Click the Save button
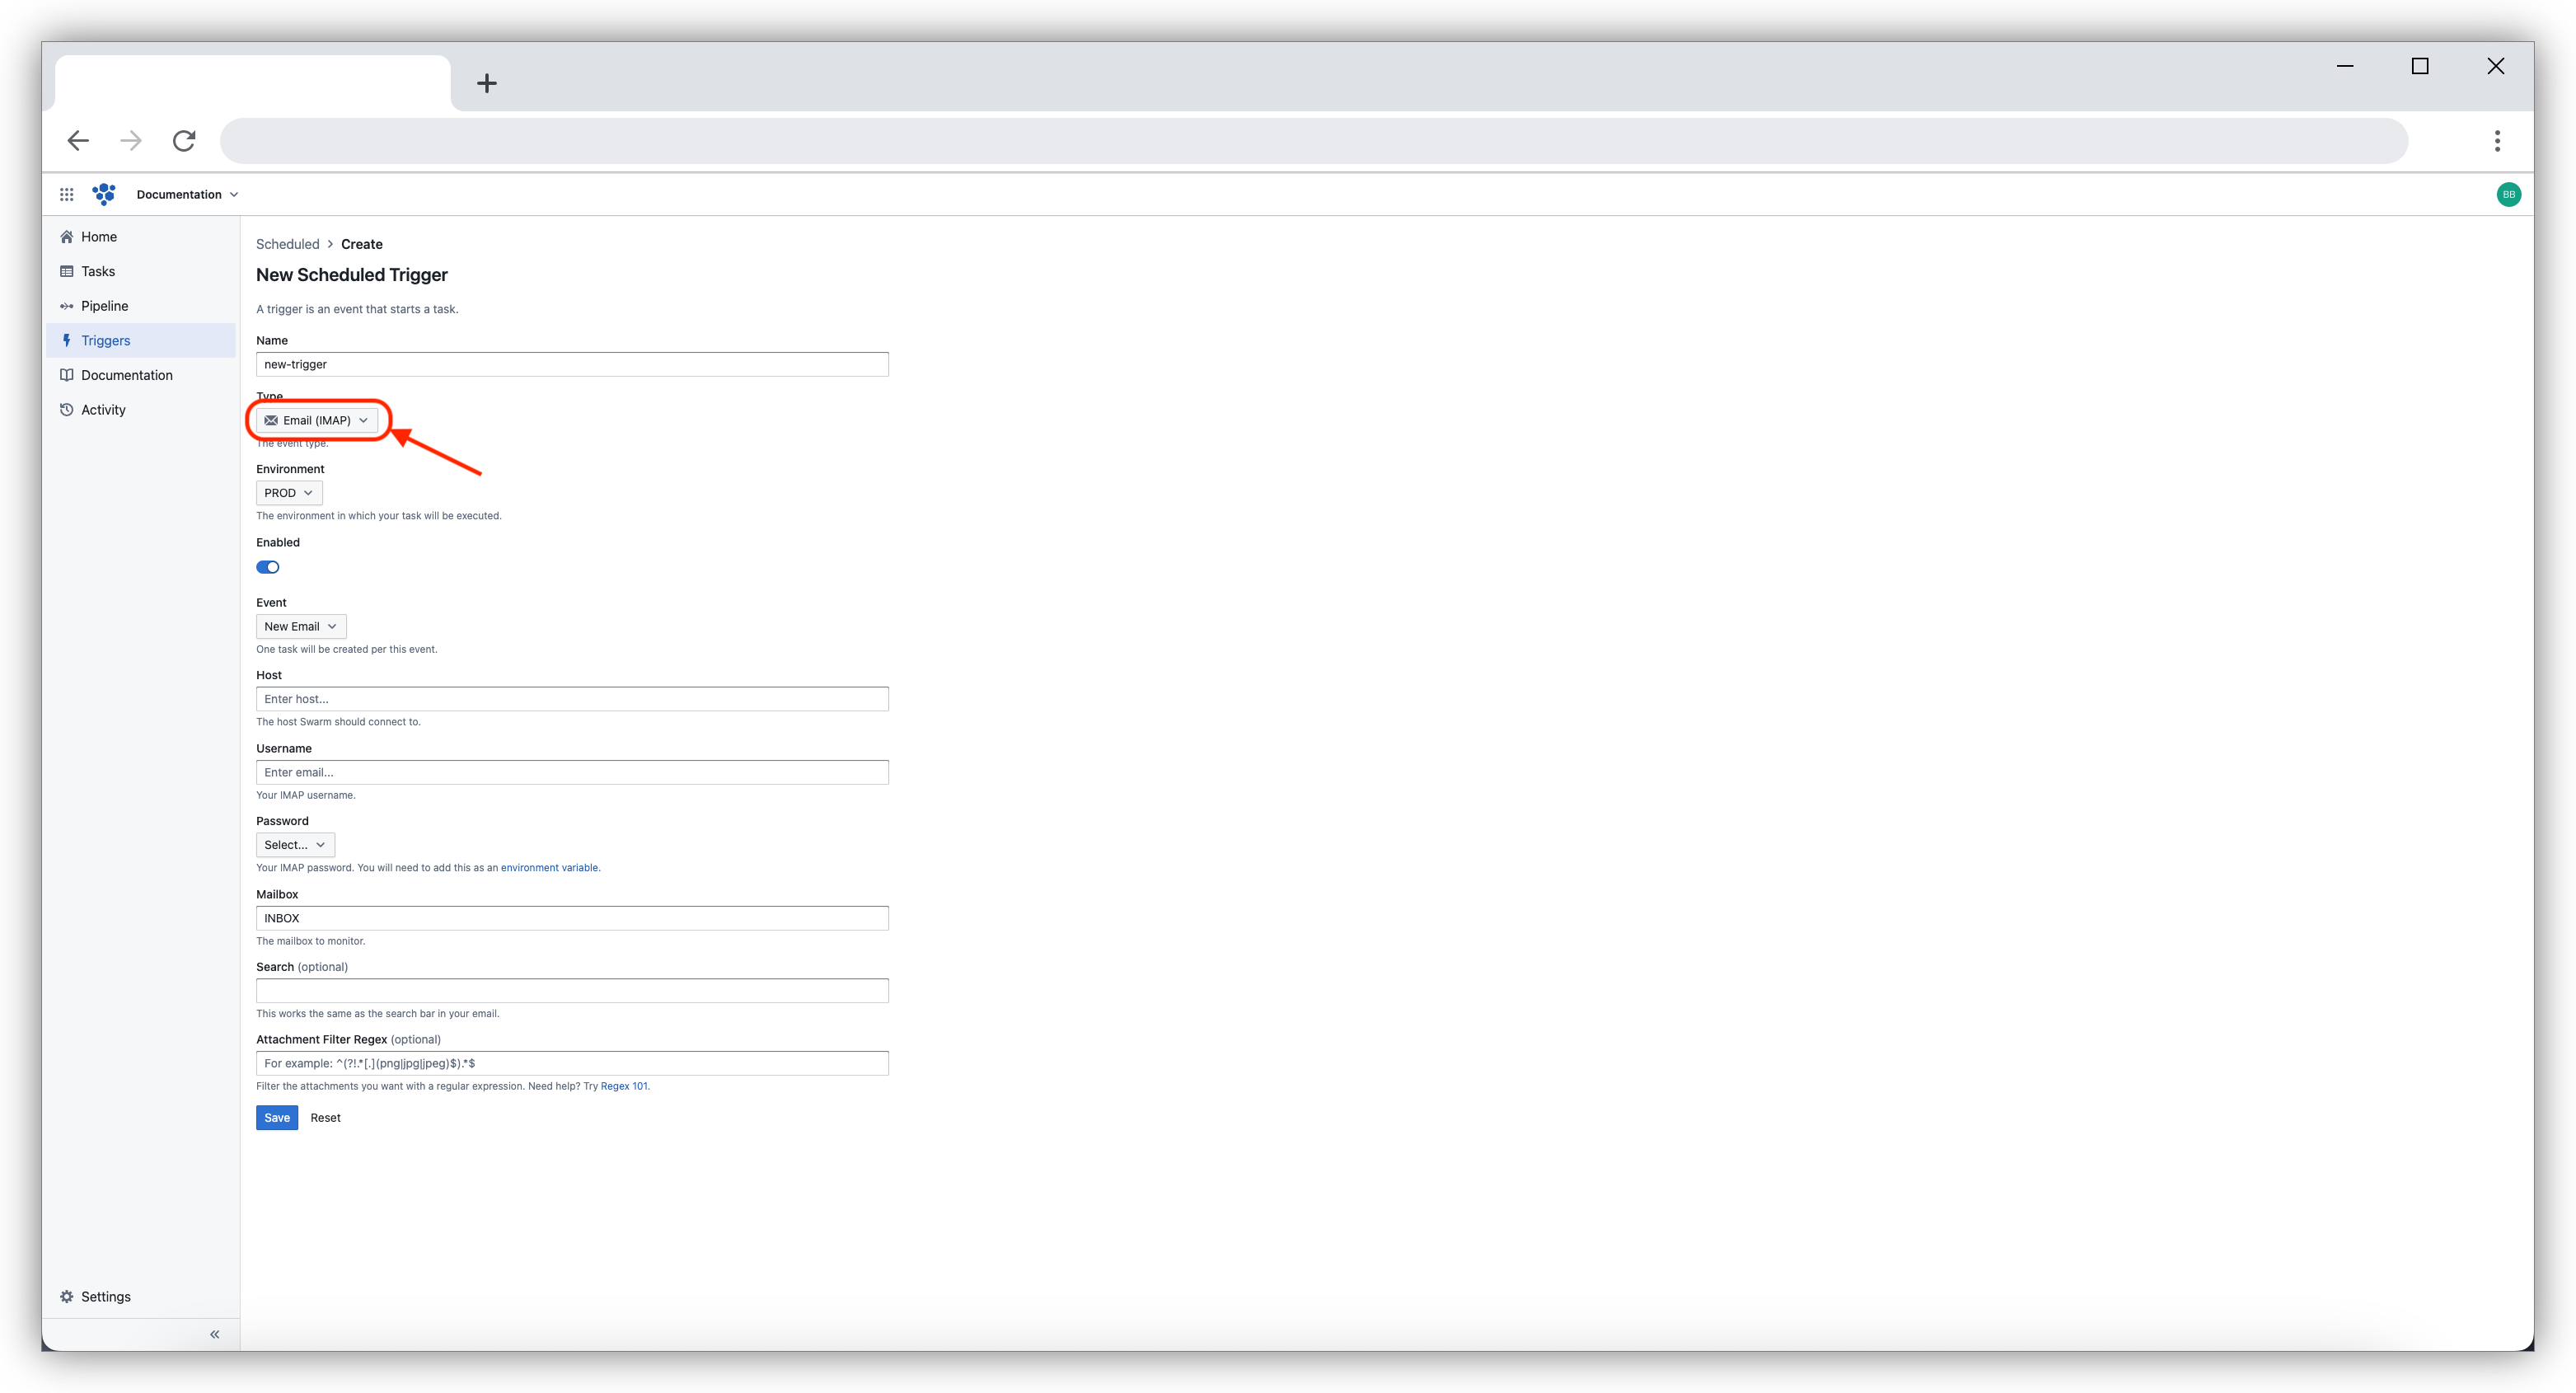The width and height of the screenshot is (2576, 1393). click(x=276, y=1117)
